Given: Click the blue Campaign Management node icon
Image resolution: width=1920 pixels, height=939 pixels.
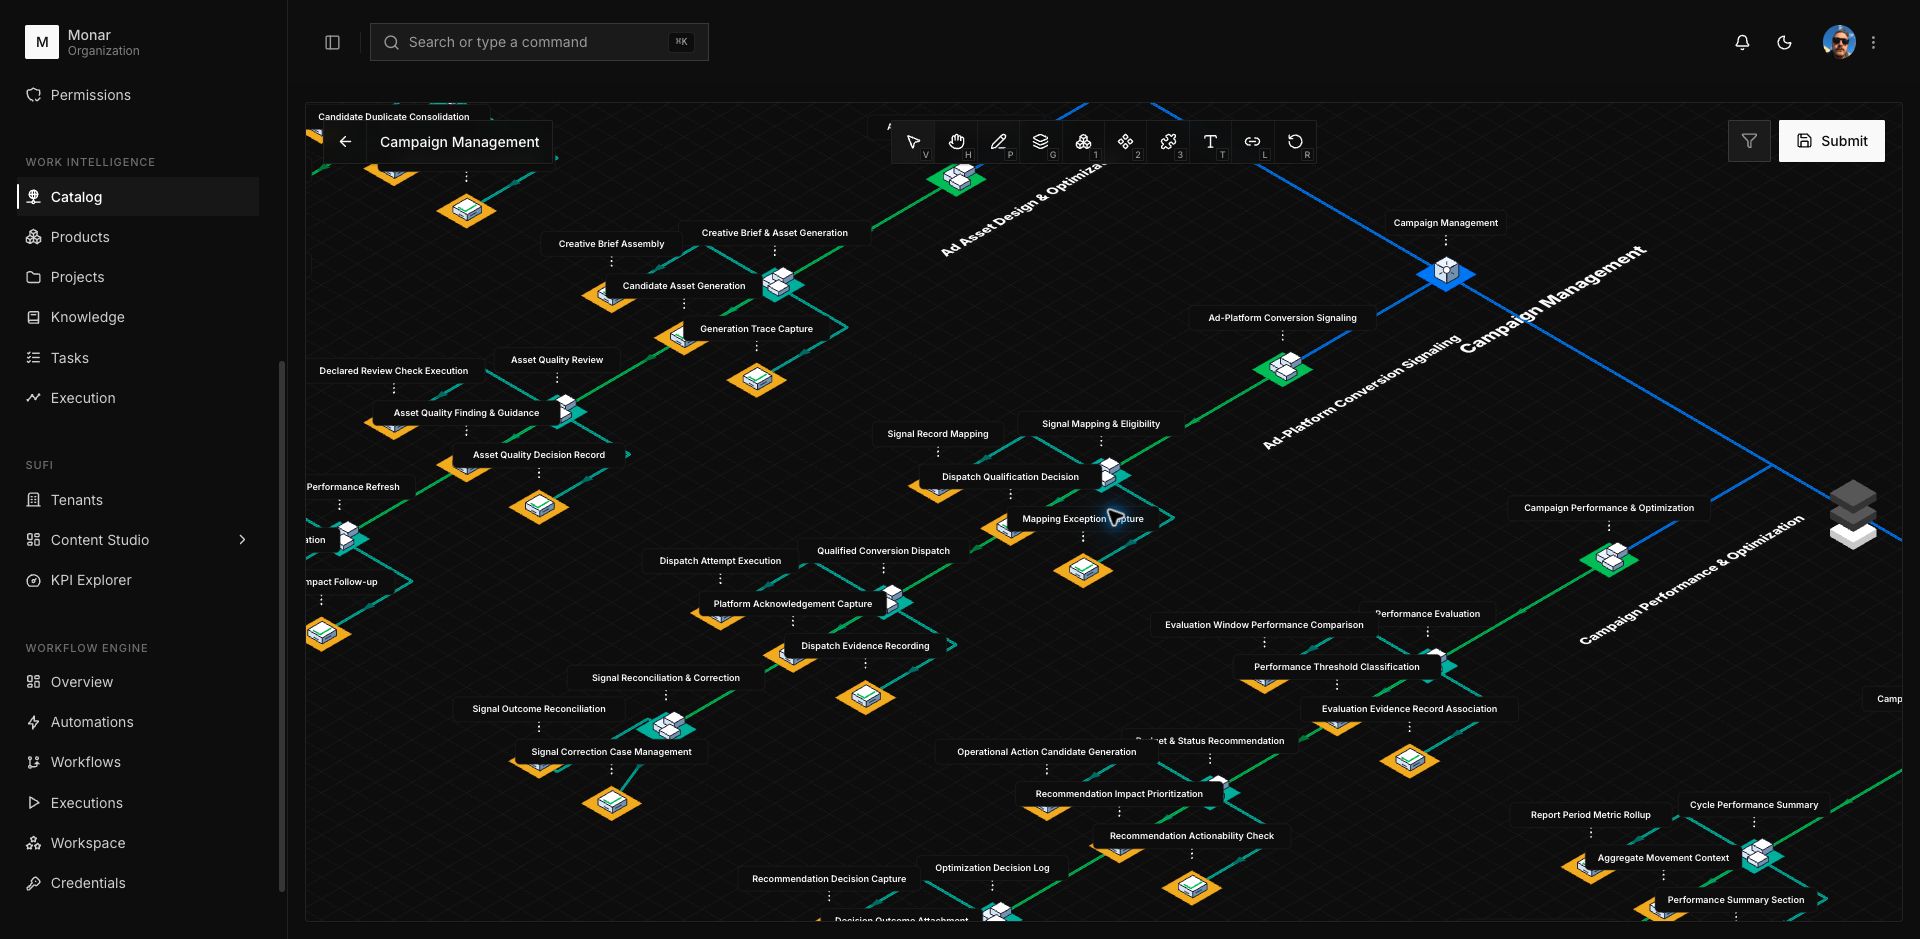Looking at the screenshot, I should coord(1445,272).
